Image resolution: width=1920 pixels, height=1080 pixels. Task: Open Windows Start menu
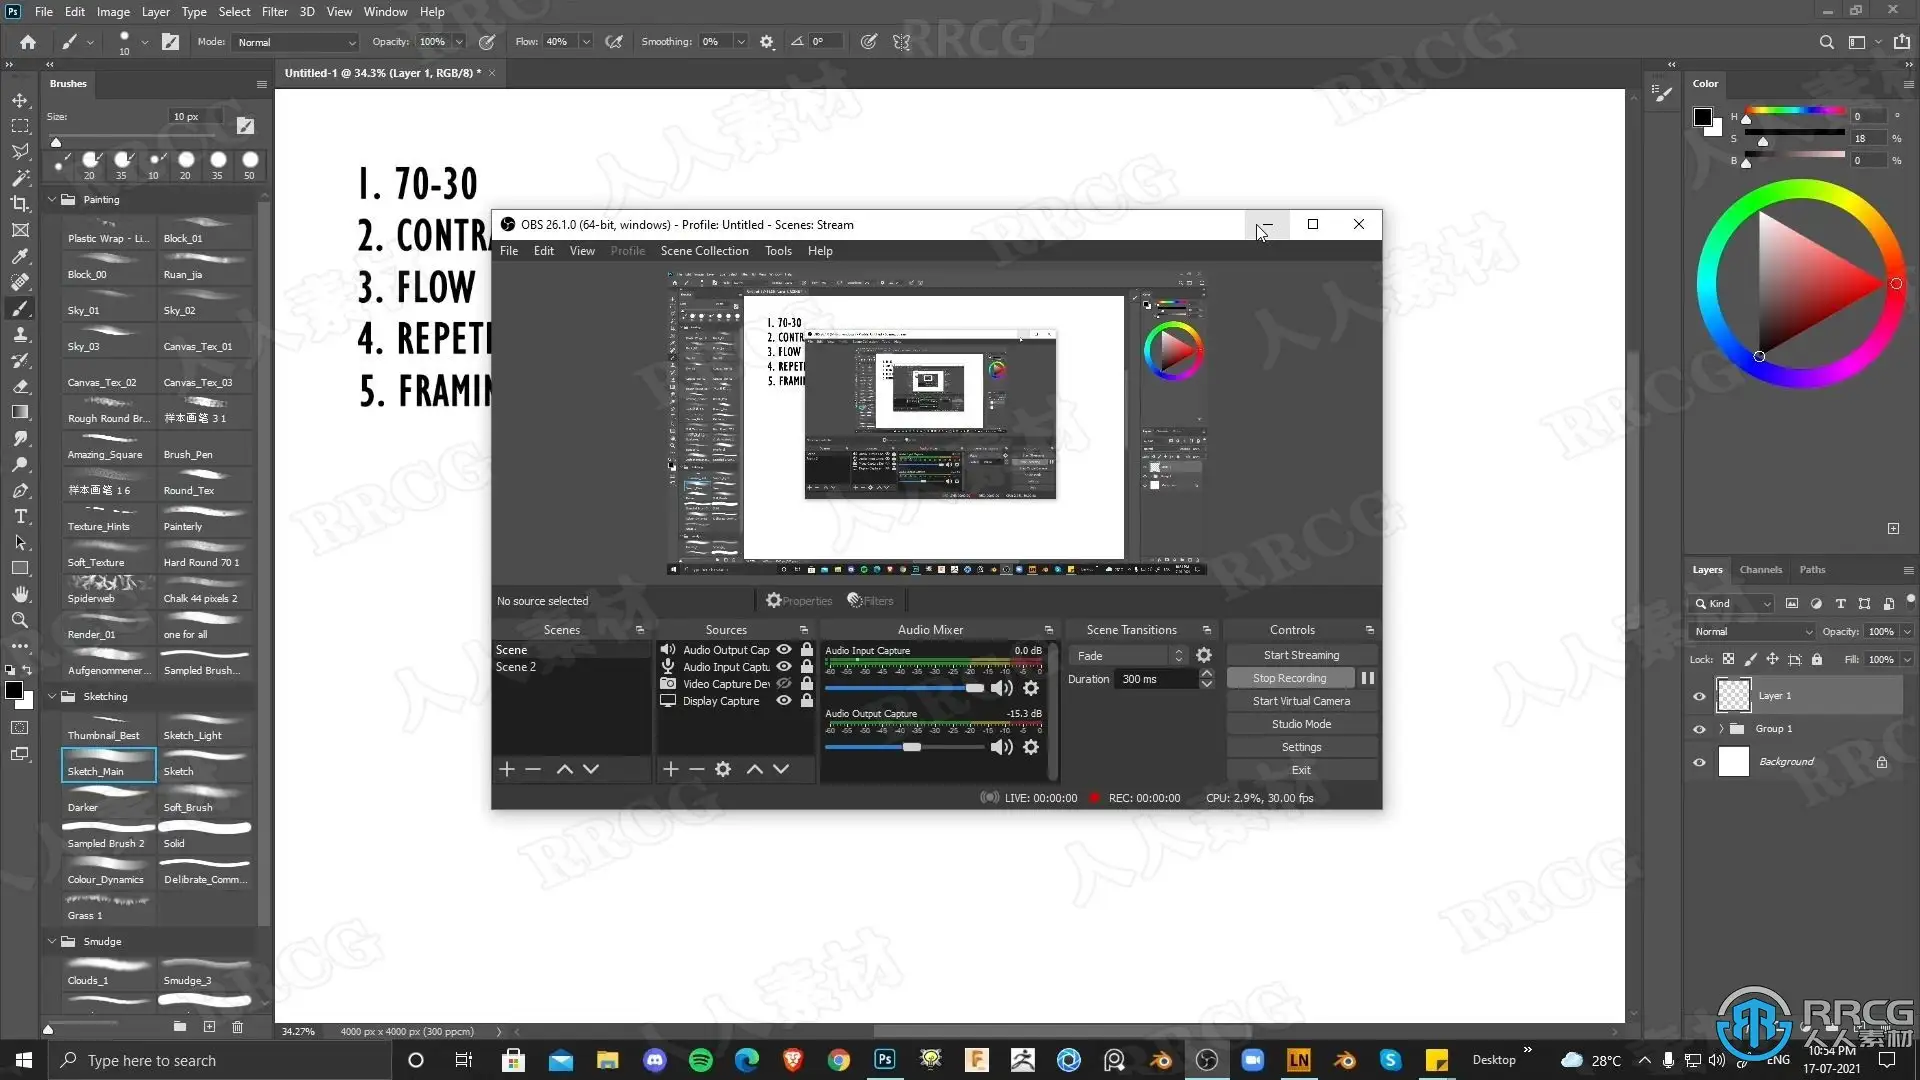click(24, 1060)
